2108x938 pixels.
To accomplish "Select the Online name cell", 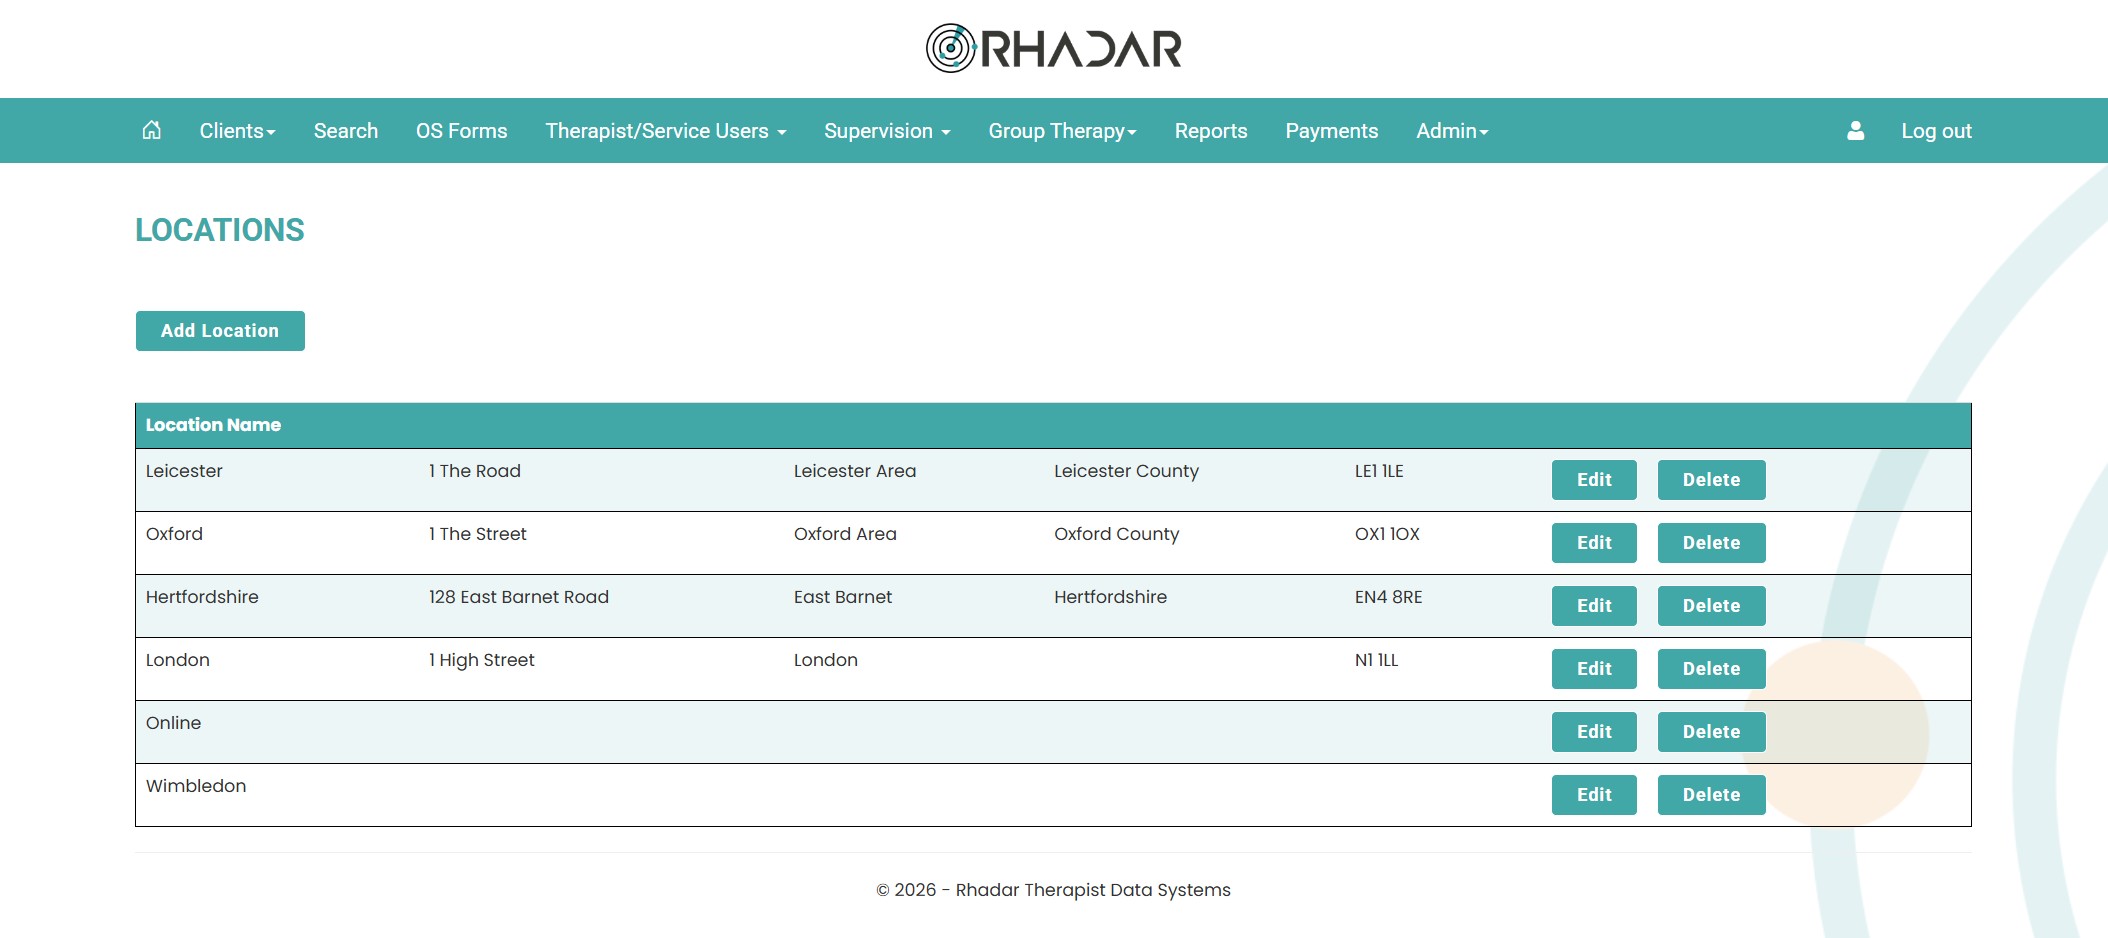I will pyautogui.click(x=173, y=723).
